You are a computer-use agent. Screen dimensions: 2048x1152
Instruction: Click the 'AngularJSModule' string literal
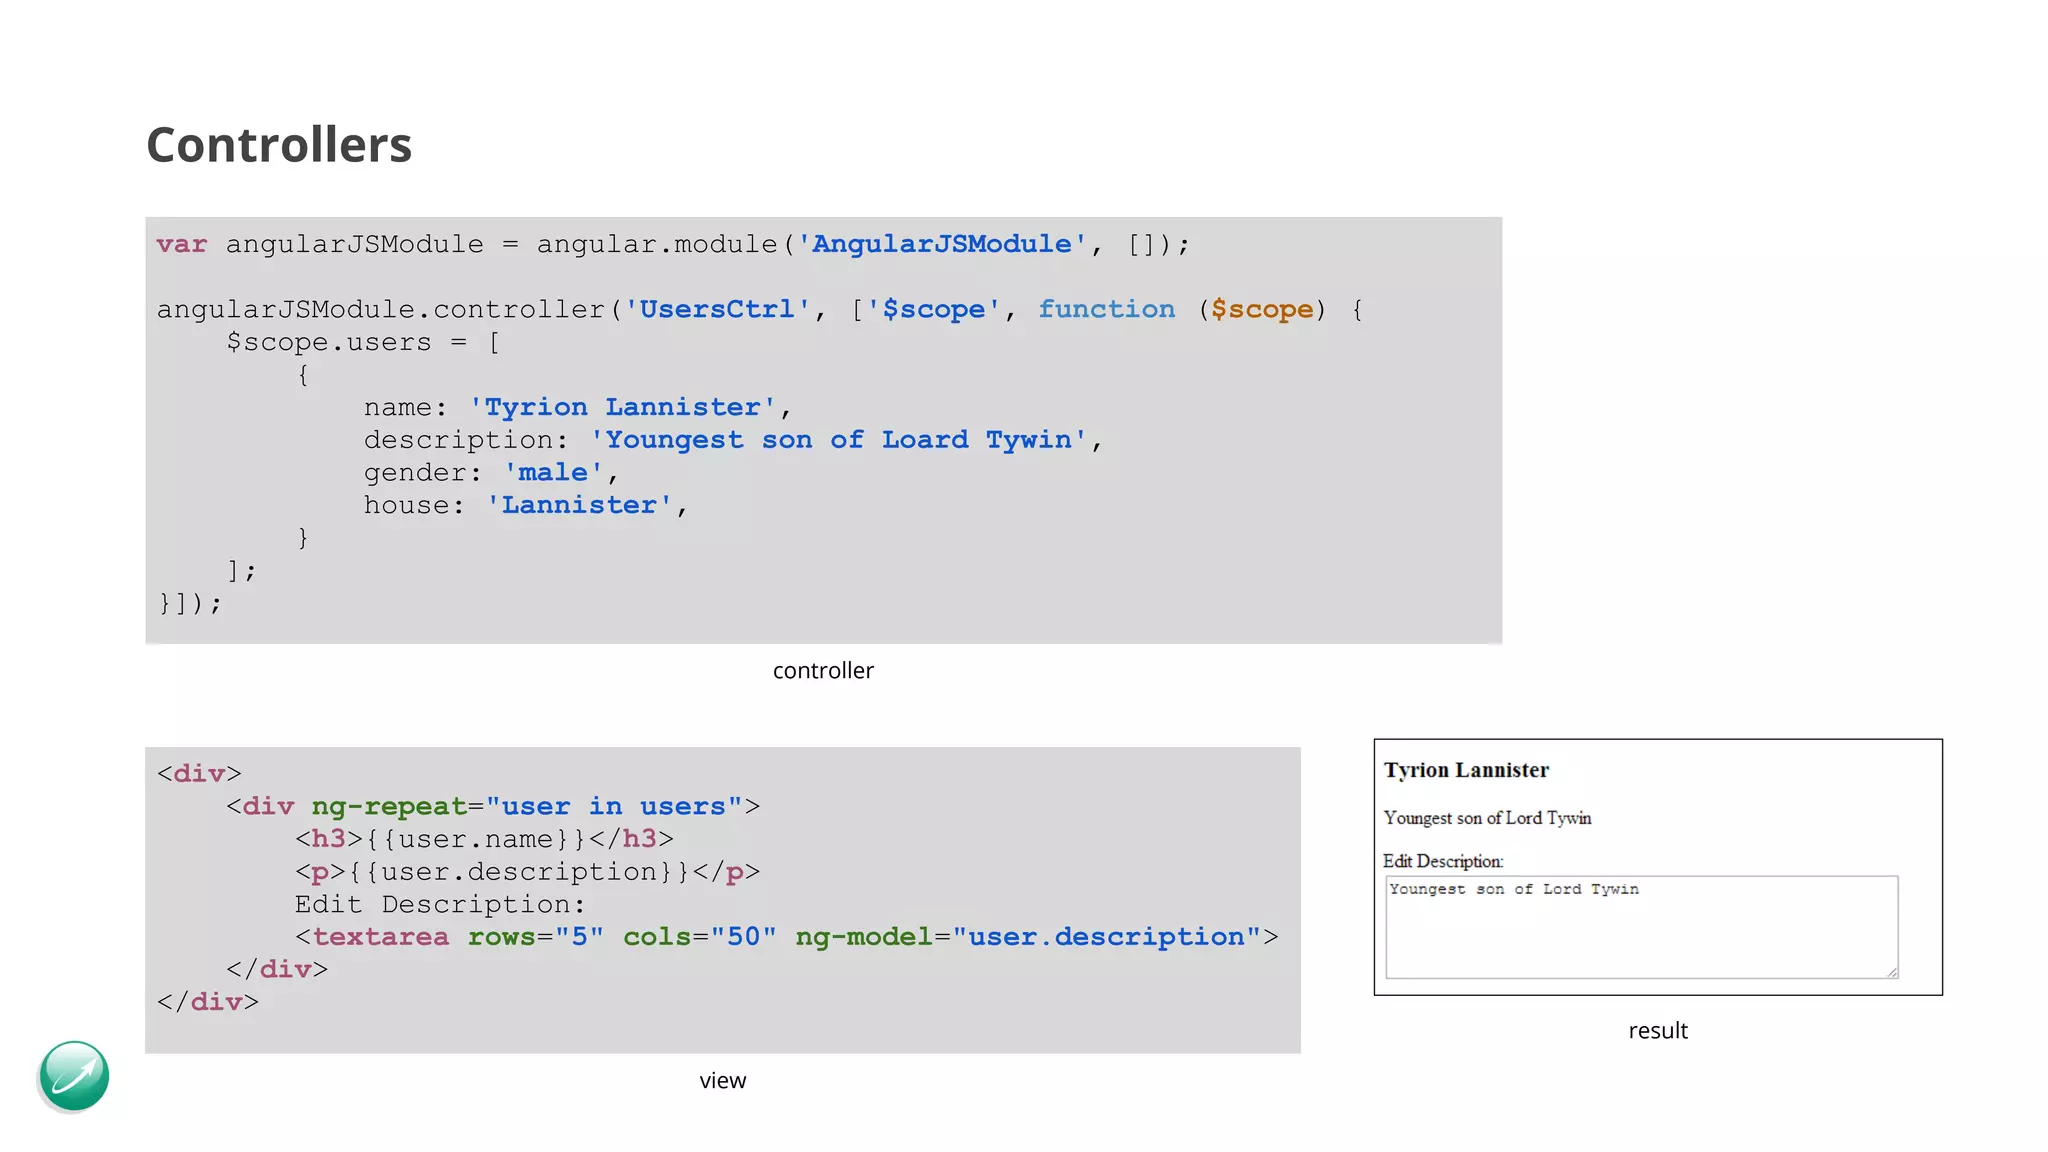click(941, 244)
